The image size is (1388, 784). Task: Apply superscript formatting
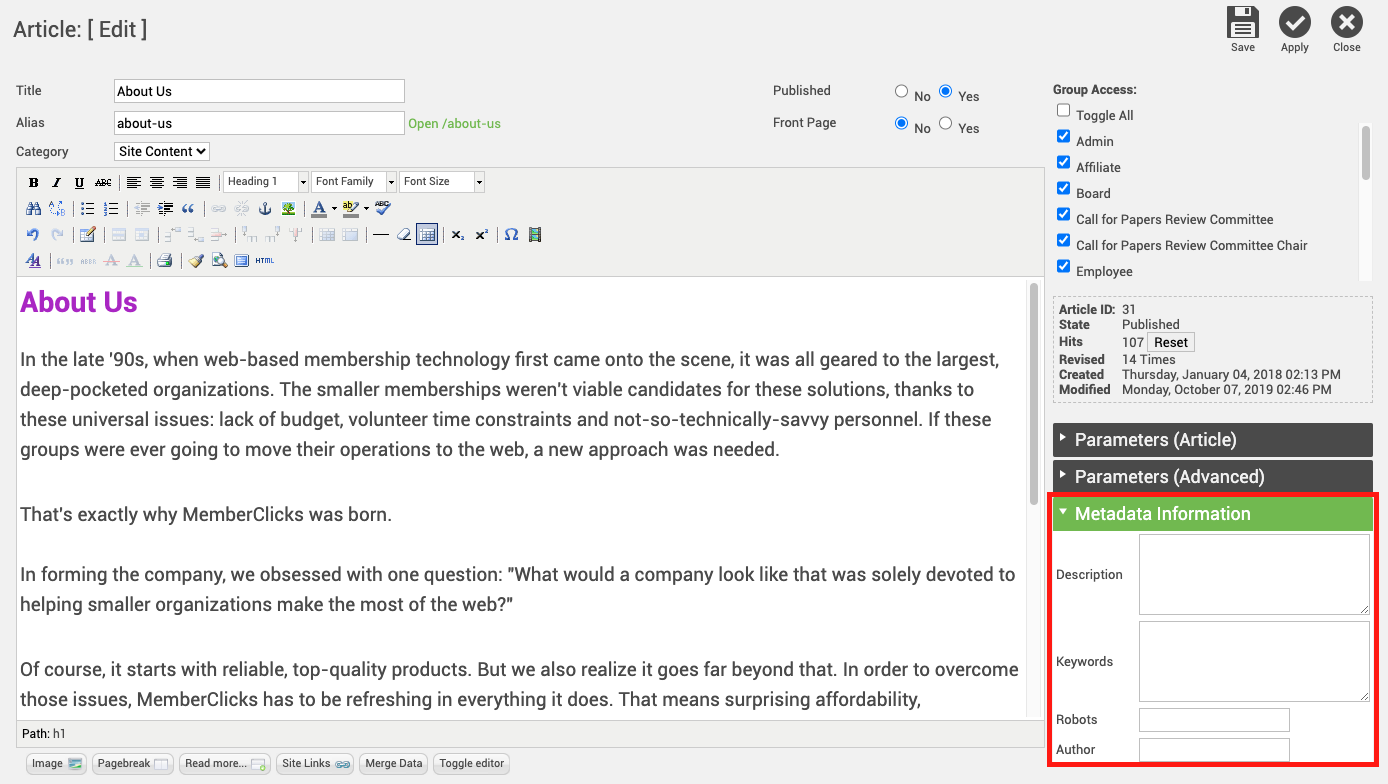pyautogui.click(x=481, y=234)
